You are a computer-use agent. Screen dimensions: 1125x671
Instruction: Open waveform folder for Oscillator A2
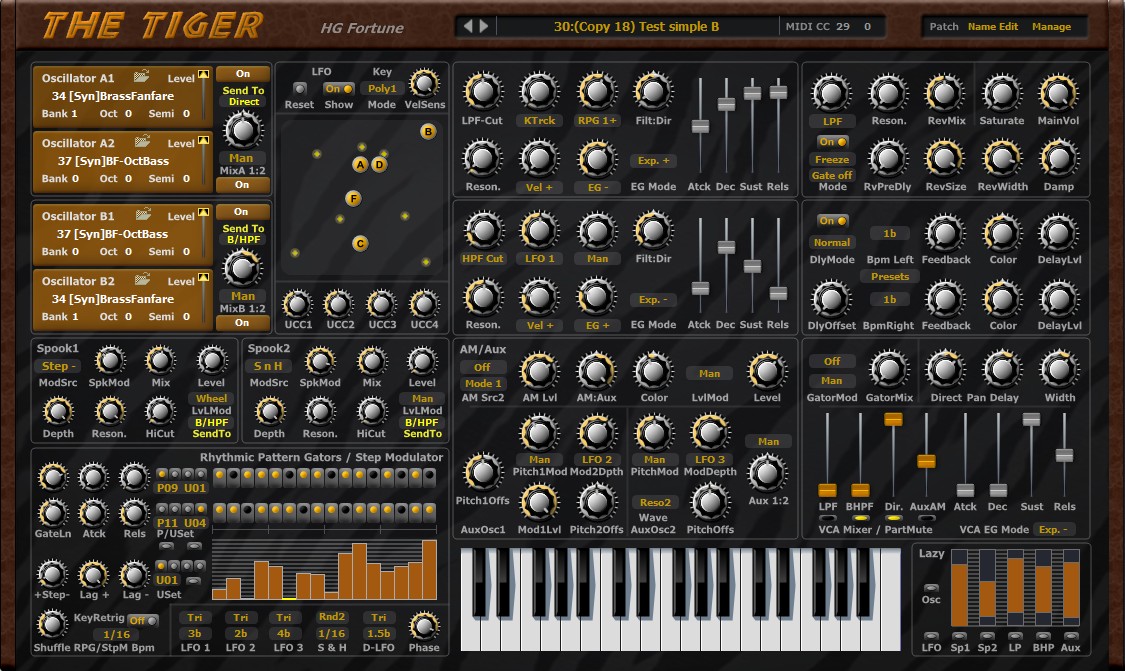pyautogui.click(x=142, y=141)
